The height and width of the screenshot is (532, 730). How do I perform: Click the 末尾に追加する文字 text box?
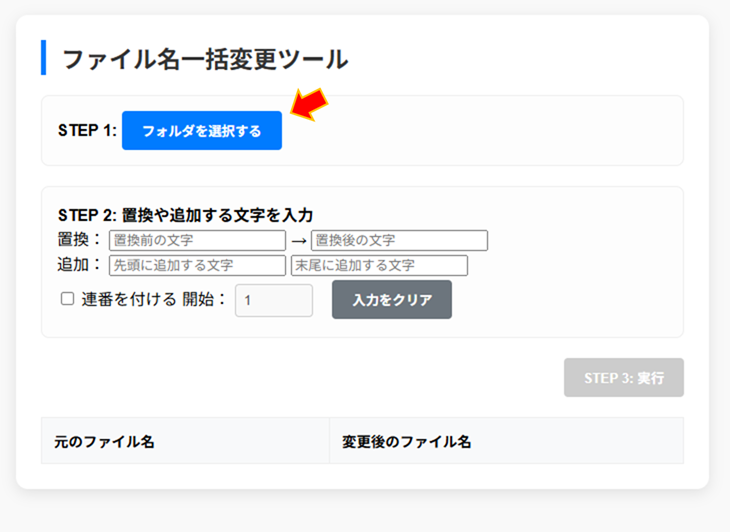pyautogui.click(x=379, y=266)
